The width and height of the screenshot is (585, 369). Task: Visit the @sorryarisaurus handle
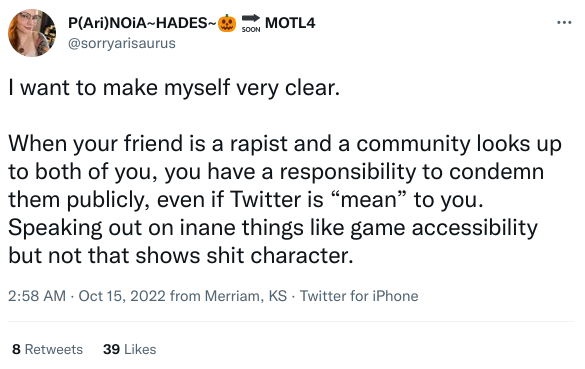[122, 43]
